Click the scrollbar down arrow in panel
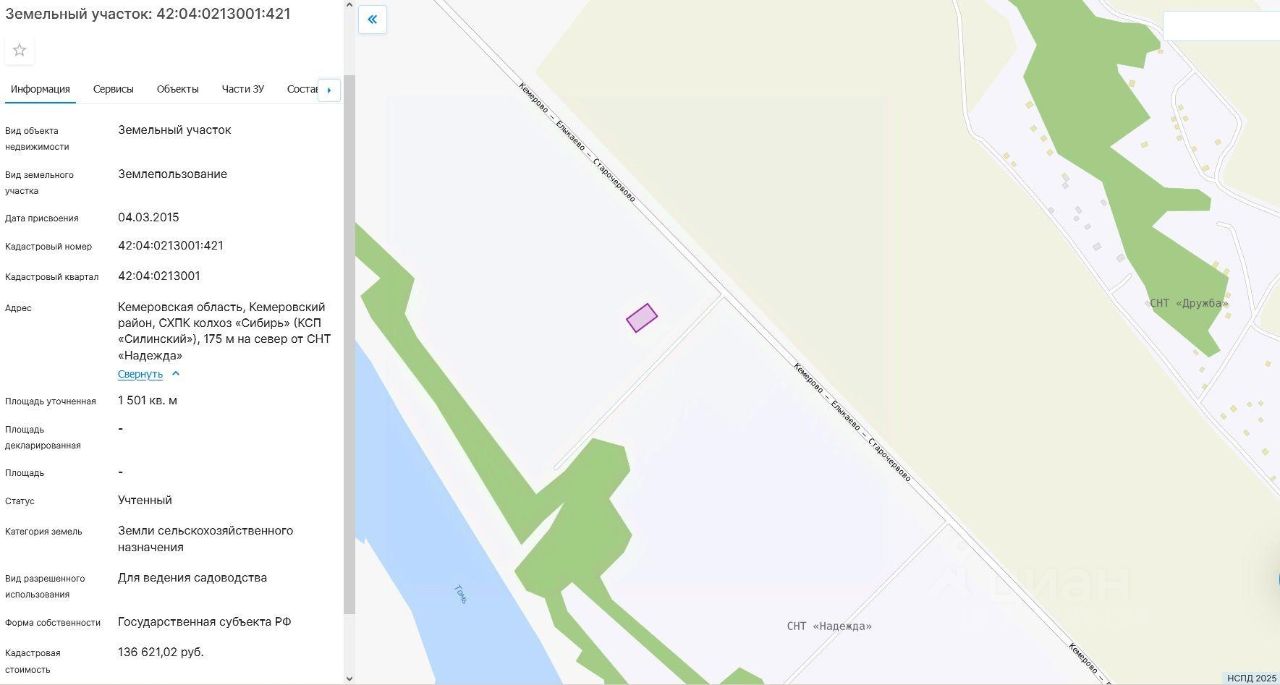Image resolution: width=1280 pixels, height=685 pixels. pyautogui.click(x=349, y=678)
